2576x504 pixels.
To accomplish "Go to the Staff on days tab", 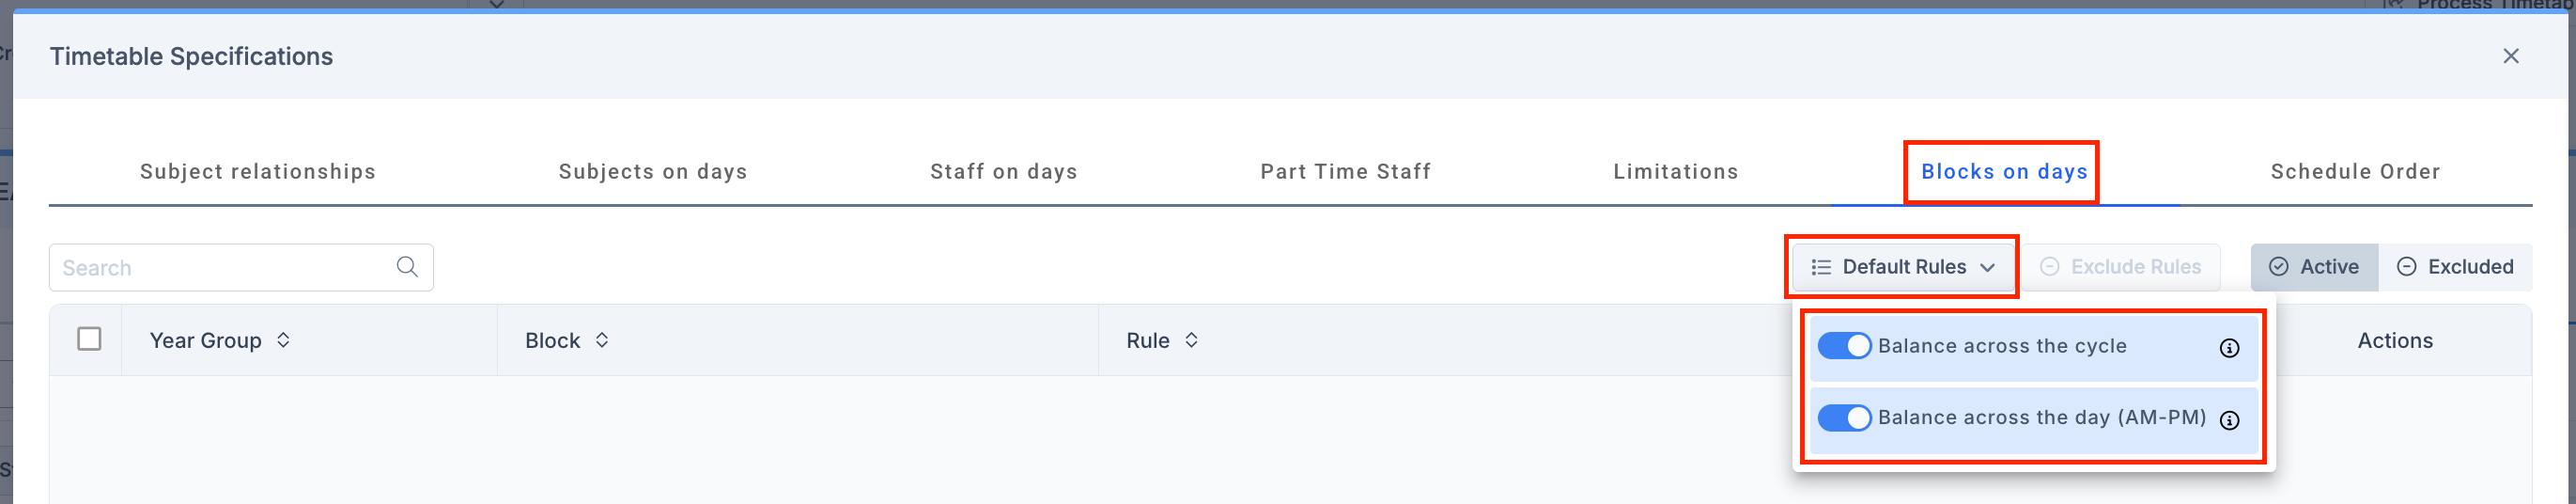I will tap(1003, 172).
